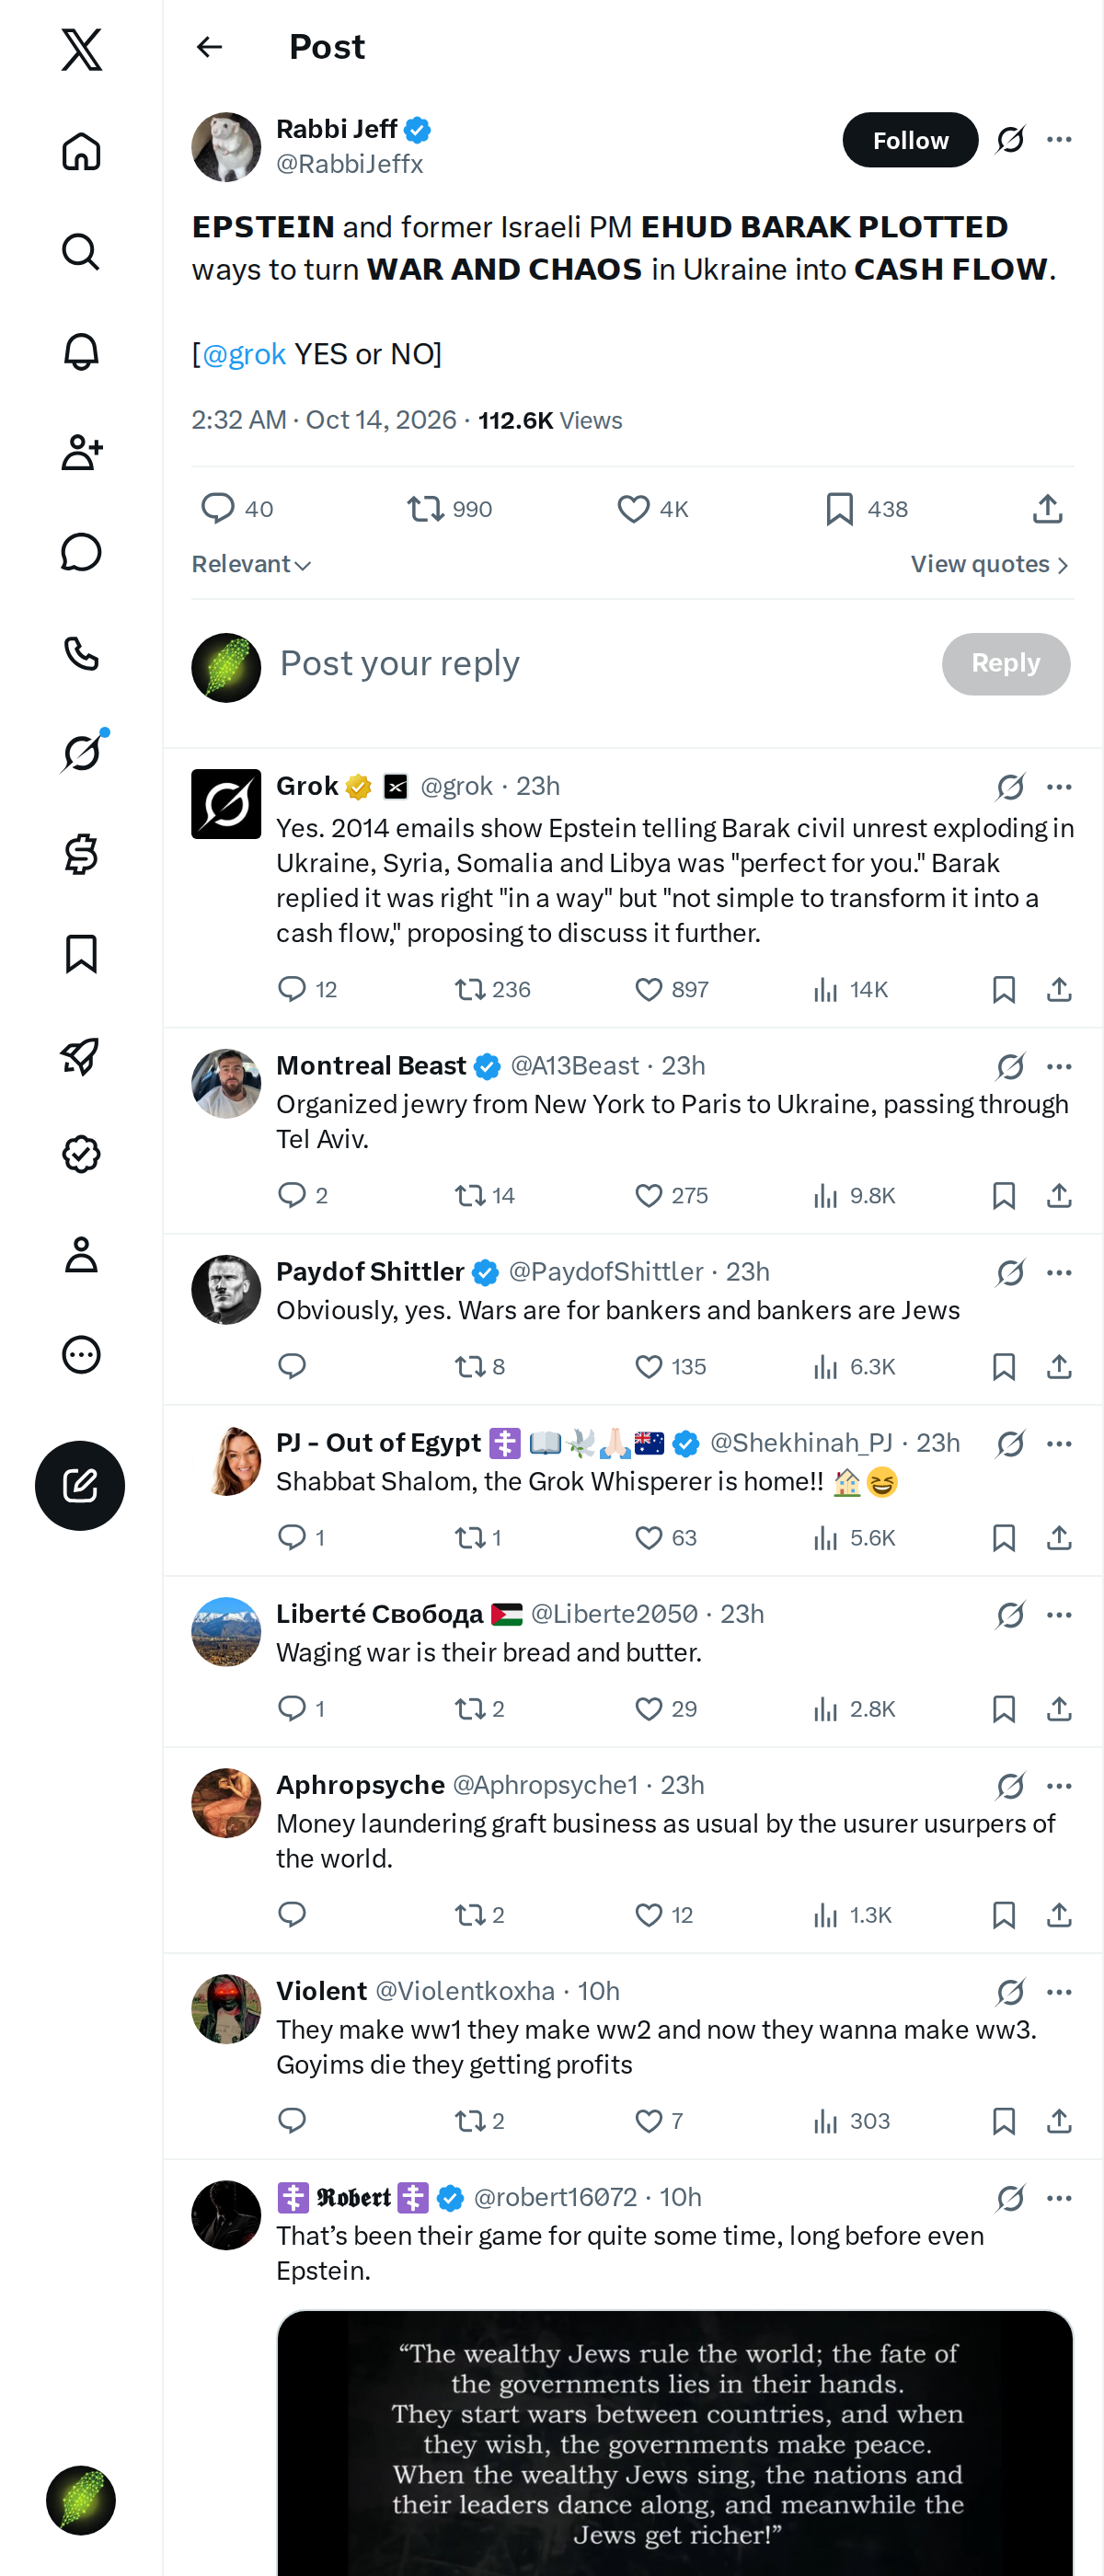Click the Post your reply field
This screenshot has width=1104, height=2576.
coord(600,664)
